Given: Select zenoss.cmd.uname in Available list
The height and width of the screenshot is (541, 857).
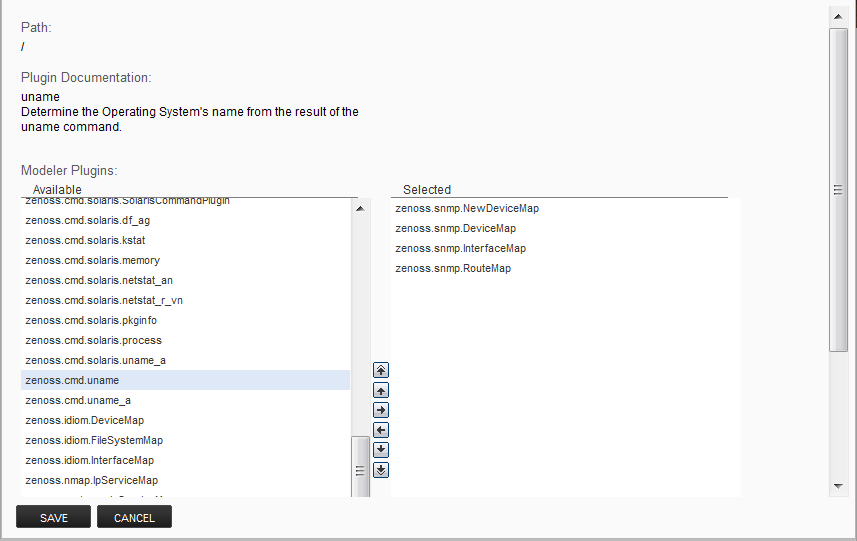Looking at the screenshot, I should pyautogui.click(x=72, y=380).
